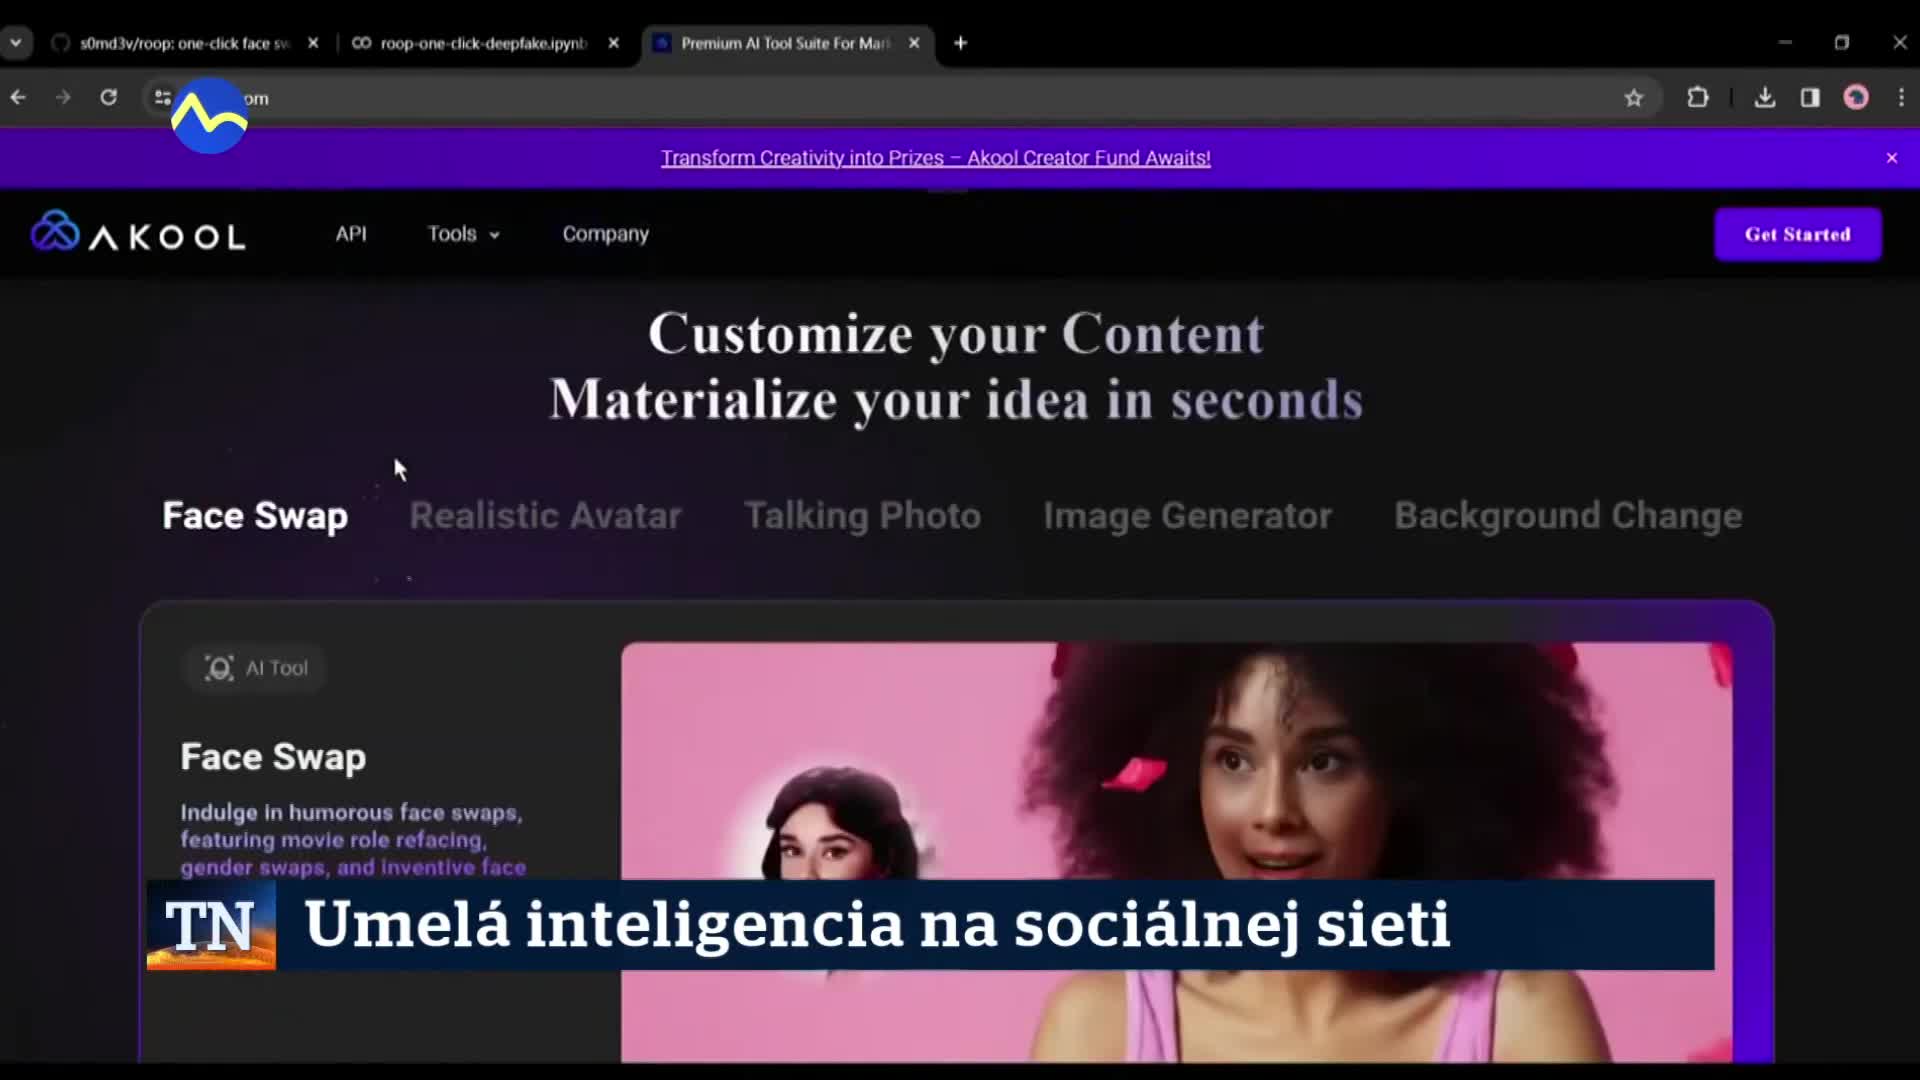Screen dimensions: 1920x1080
Task: Reload the current page
Action: click(x=108, y=97)
